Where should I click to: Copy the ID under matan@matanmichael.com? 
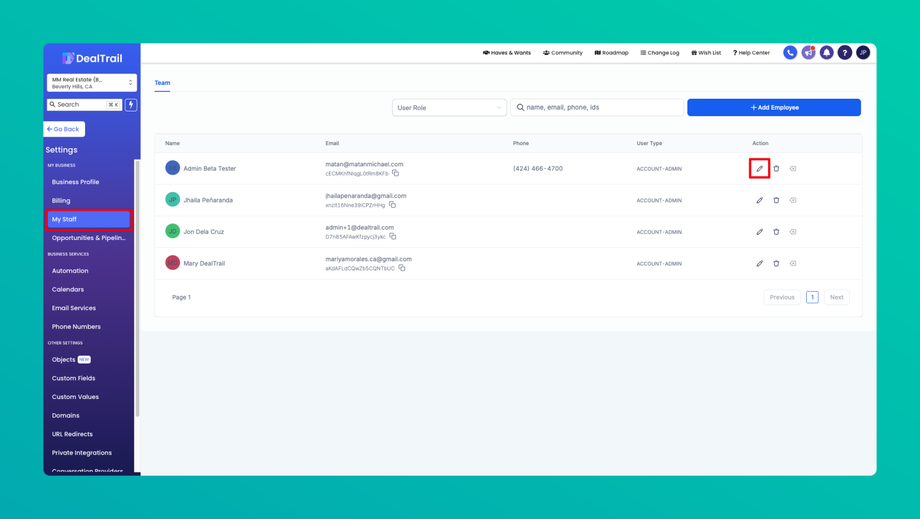click(x=395, y=174)
